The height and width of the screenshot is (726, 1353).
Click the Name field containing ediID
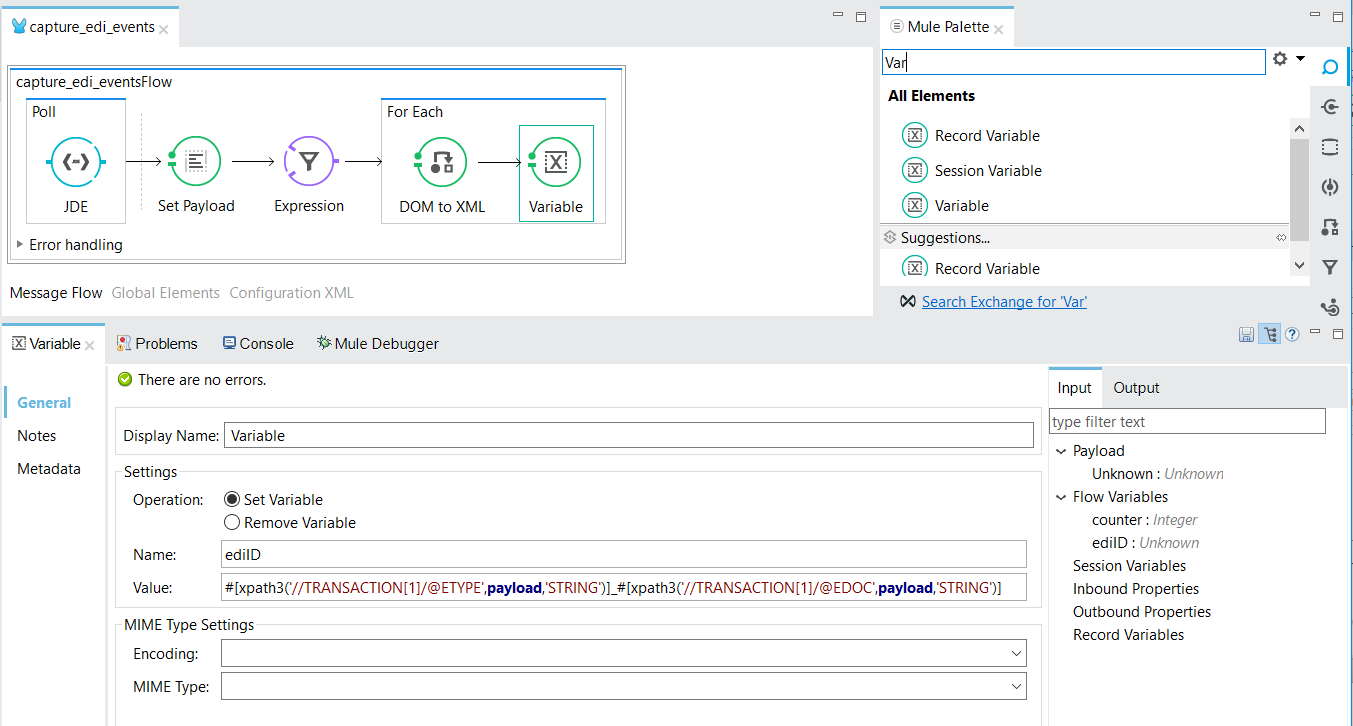click(625, 554)
